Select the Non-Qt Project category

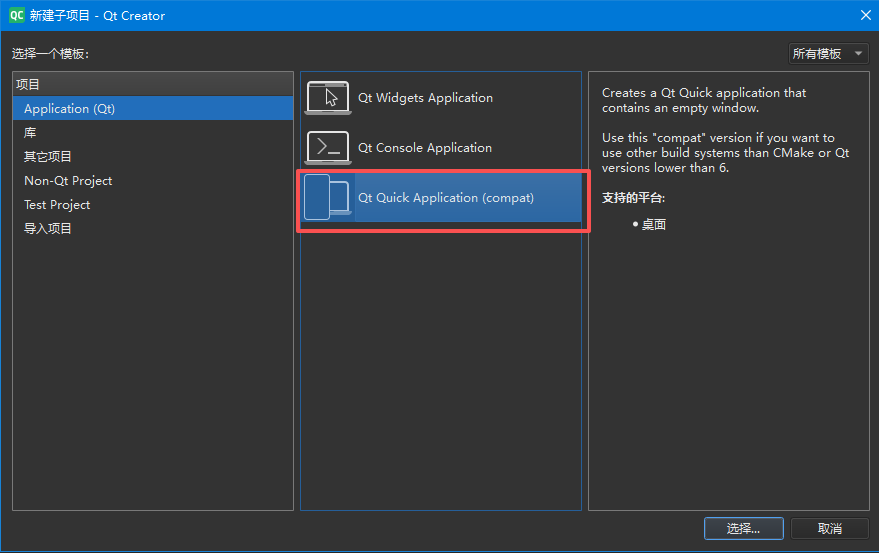pyautogui.click(x=153, y=181)
